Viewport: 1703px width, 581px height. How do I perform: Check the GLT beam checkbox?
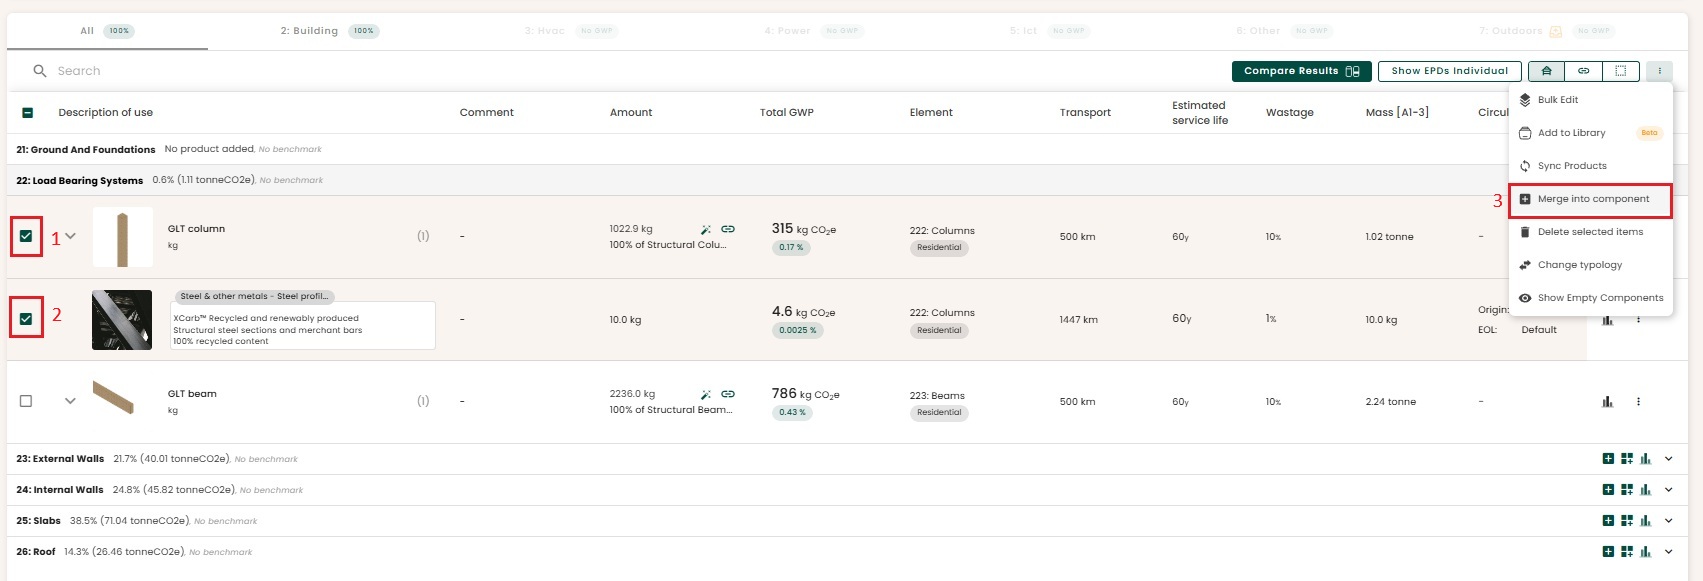[x=26, y=401]
